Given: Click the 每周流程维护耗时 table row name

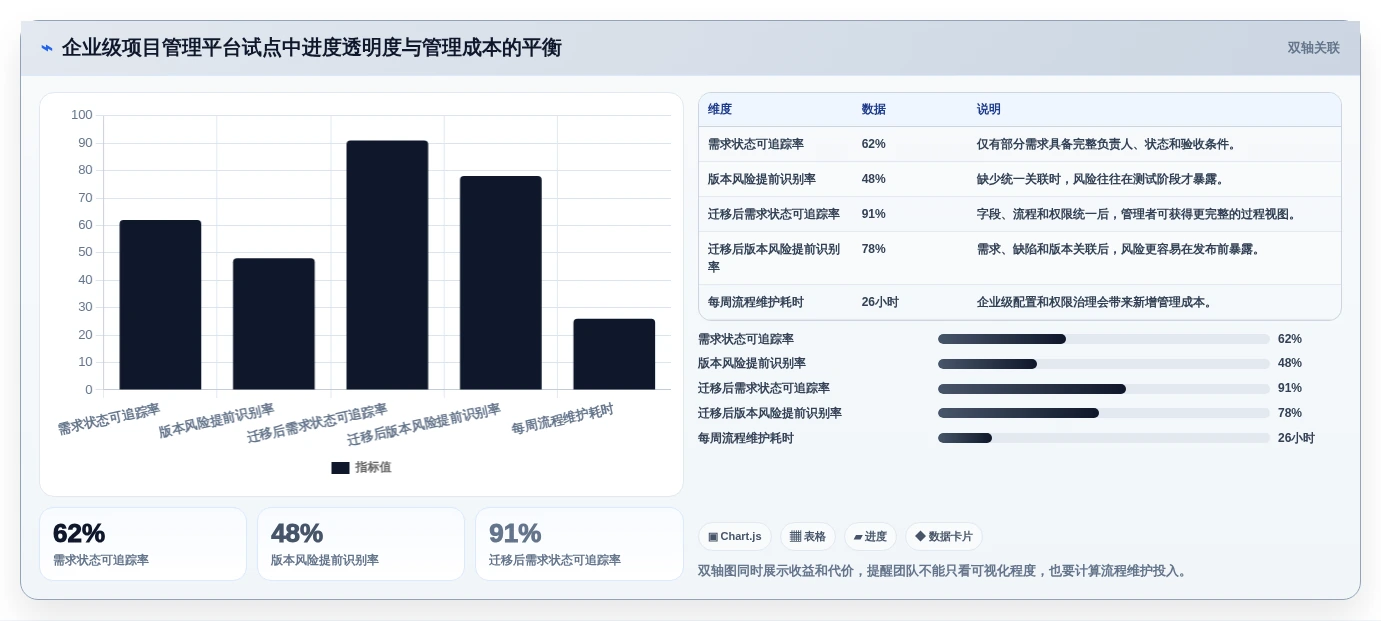Looking at the screenshot, I should coord(756,302).
